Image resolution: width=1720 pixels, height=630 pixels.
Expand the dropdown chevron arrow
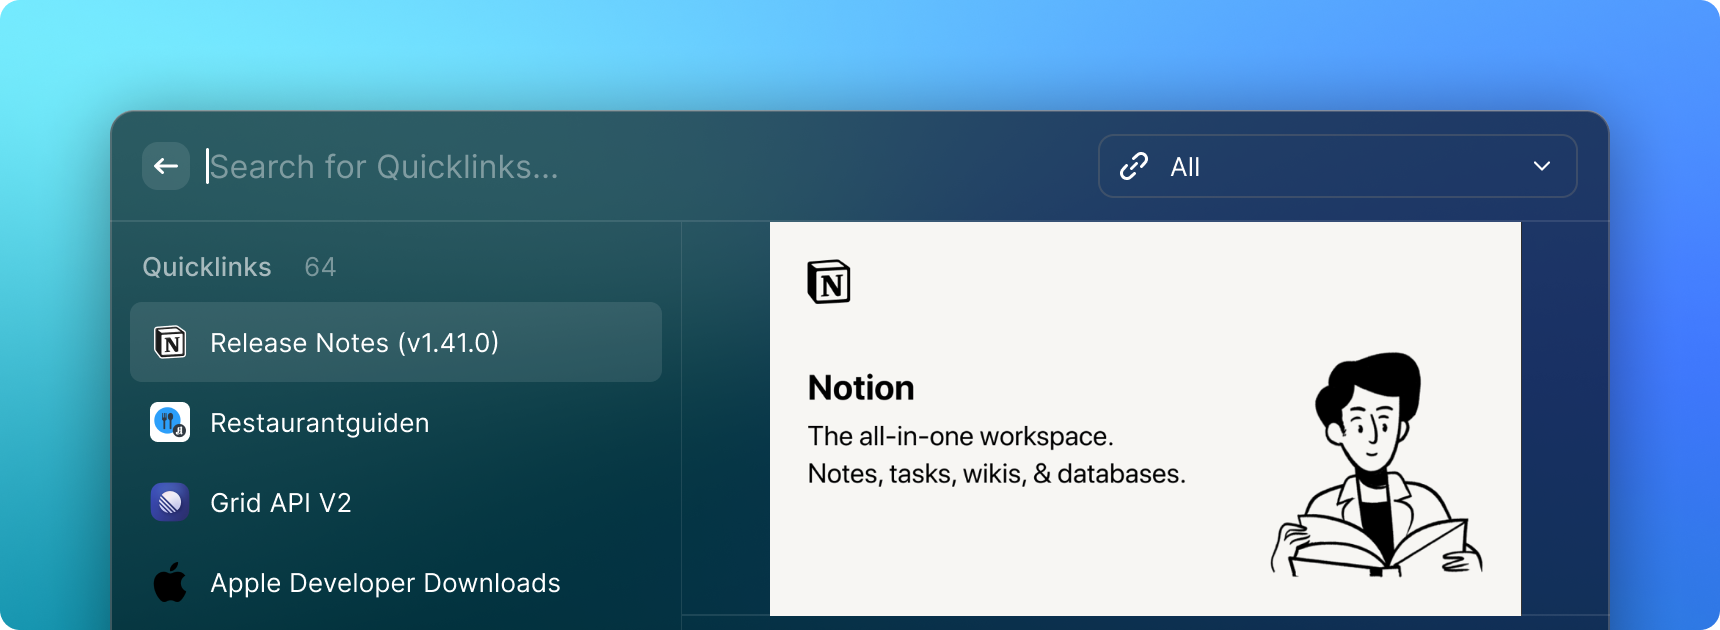(1542, 166)
